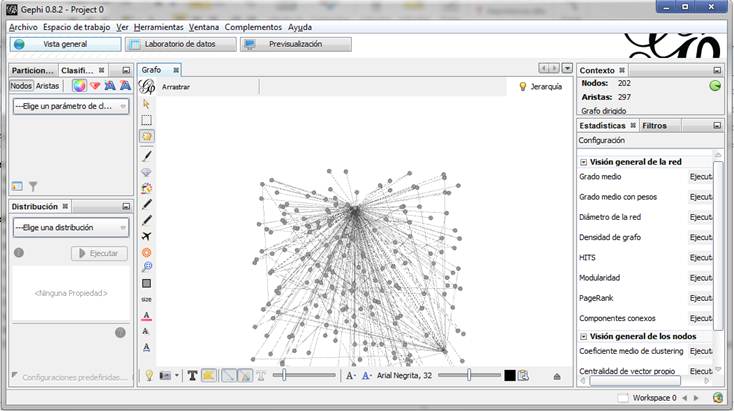Select the direct selection arrow tool
Image resolution: width=734 pixels, height=411 pixels.
point(146,103)
